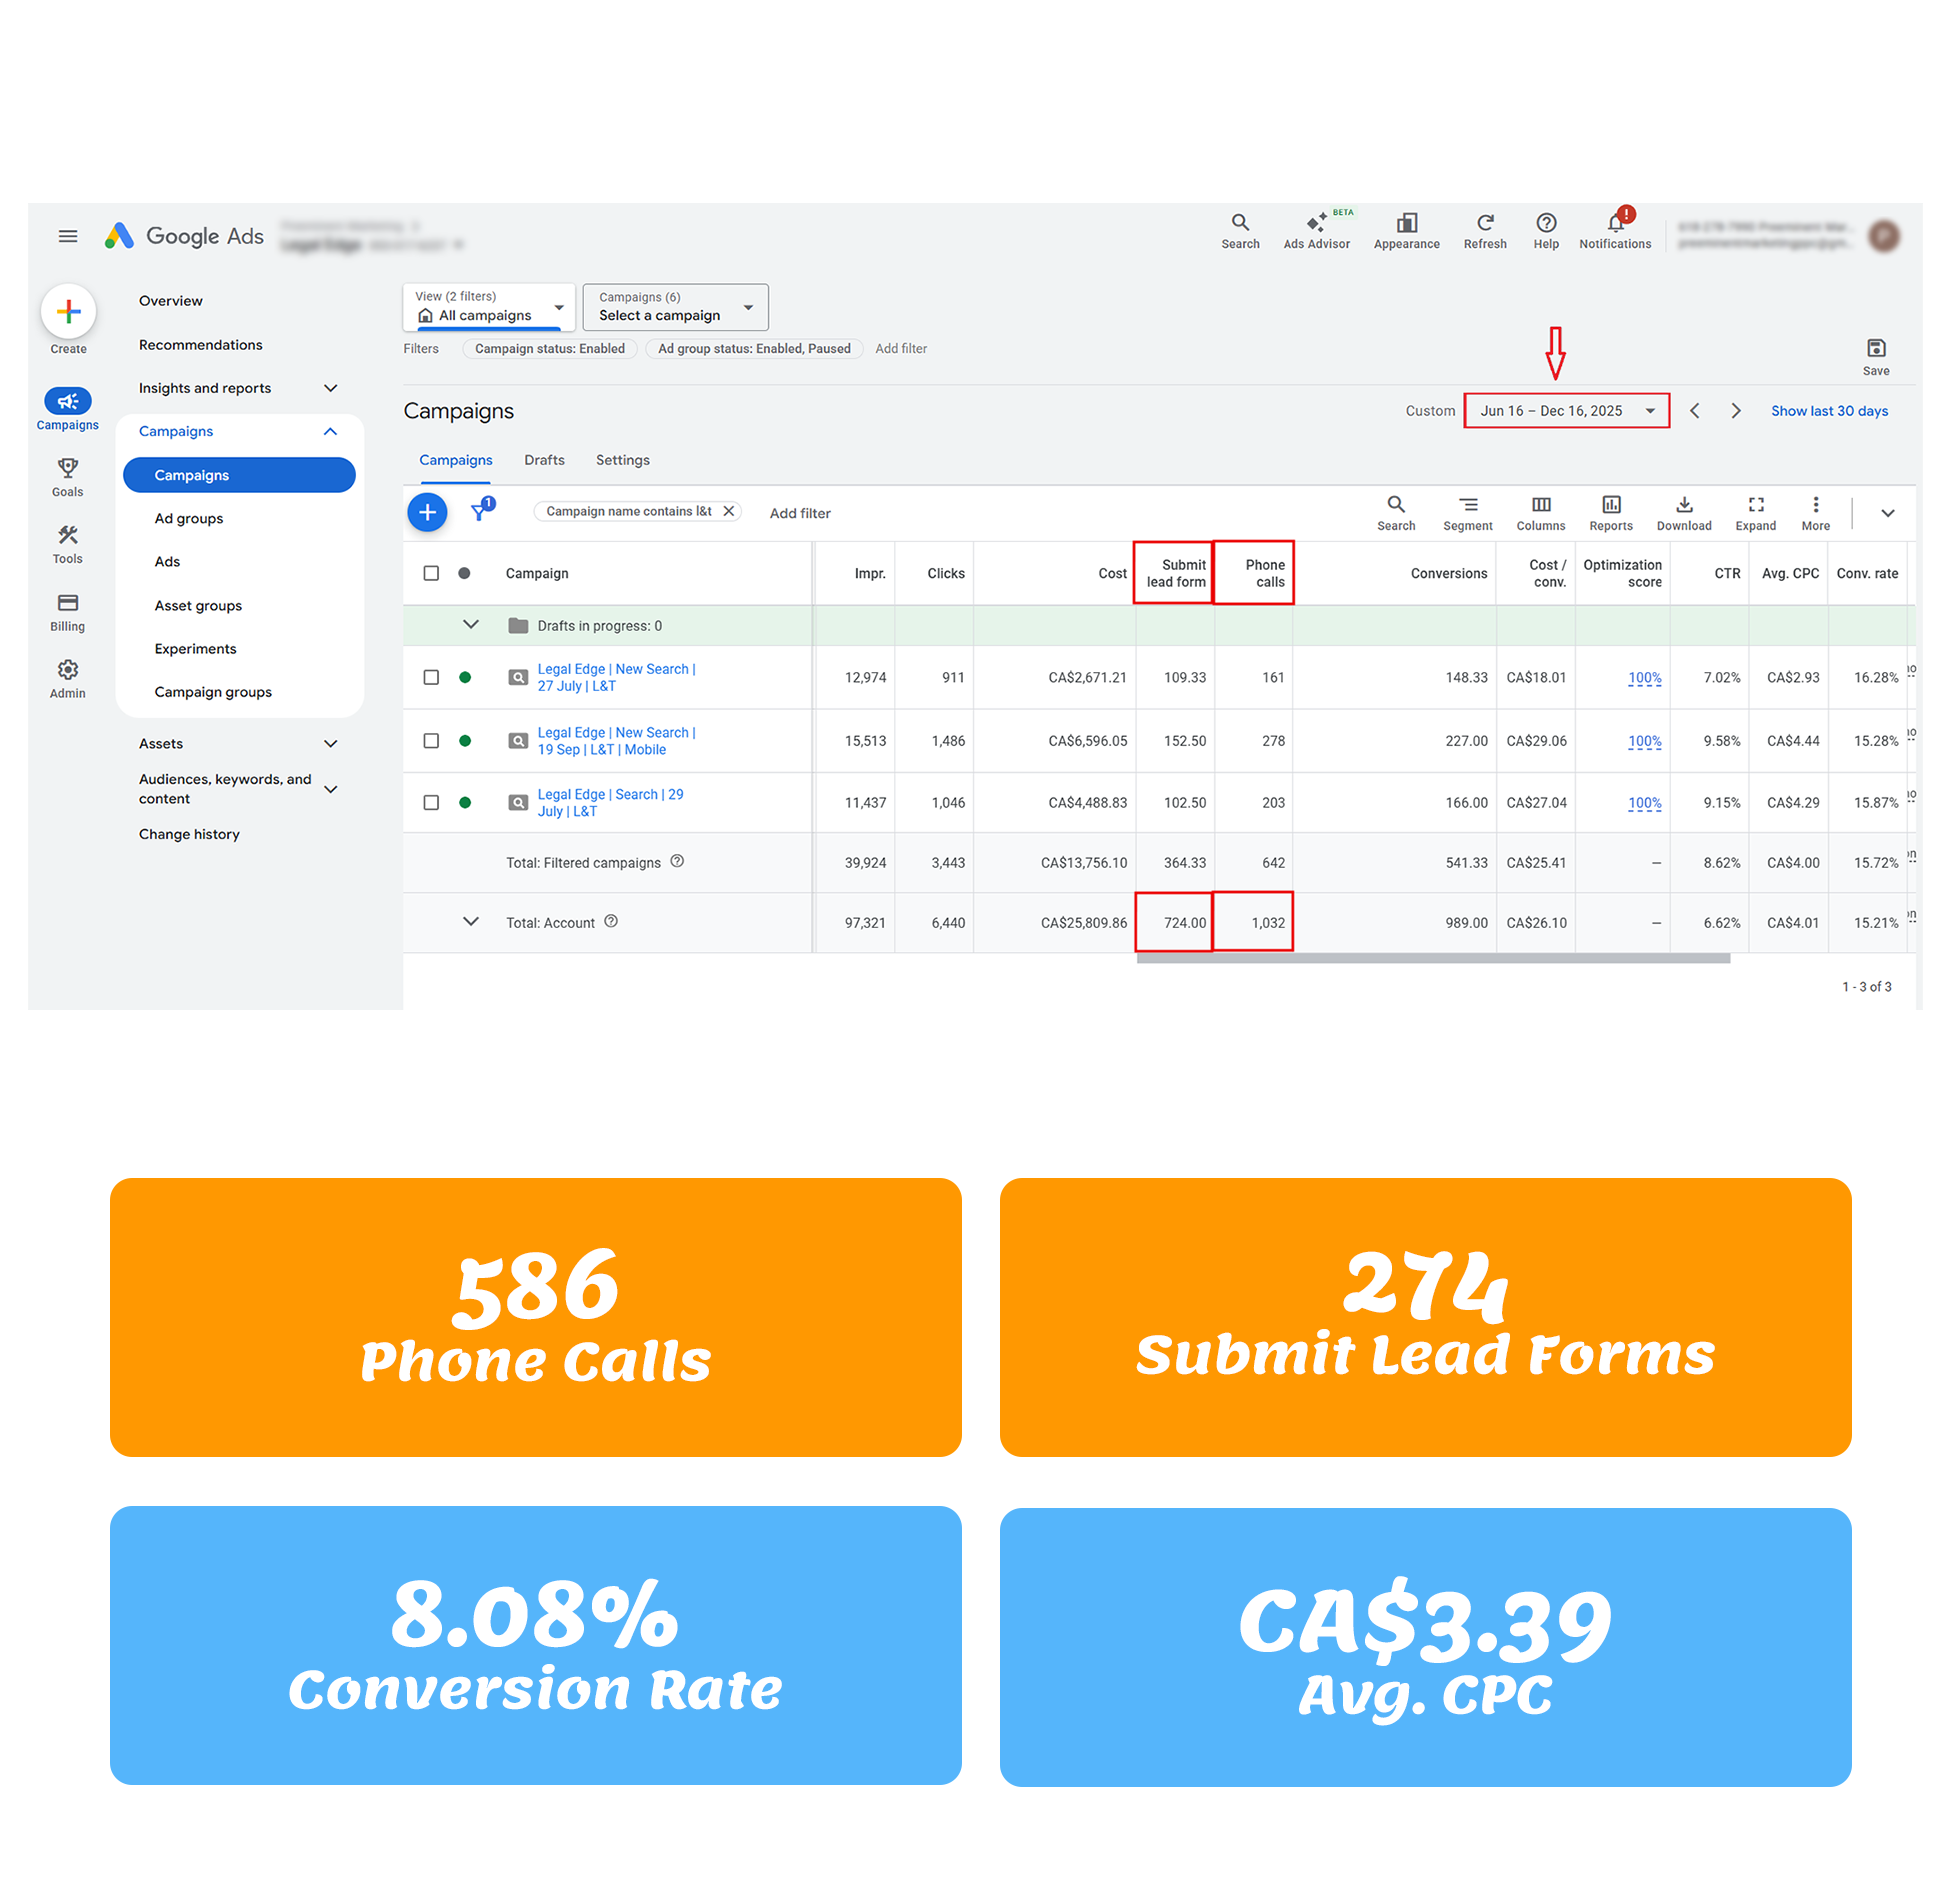The width and height of the screenshot is (1950, 1883).
Task: Click the Save view icon
Action: tap(1875, 349)
